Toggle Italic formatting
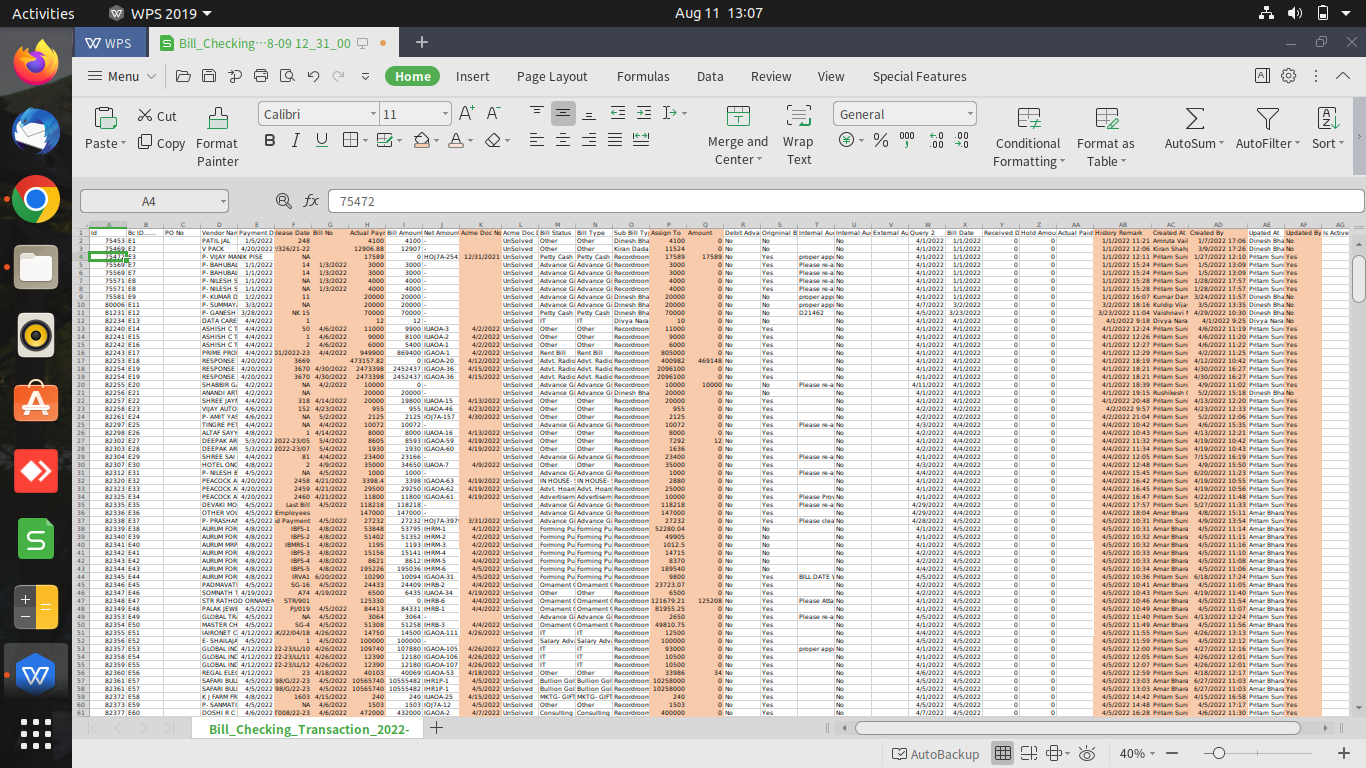The height and width of the screenshot is (768, 1366). (296, 140)
